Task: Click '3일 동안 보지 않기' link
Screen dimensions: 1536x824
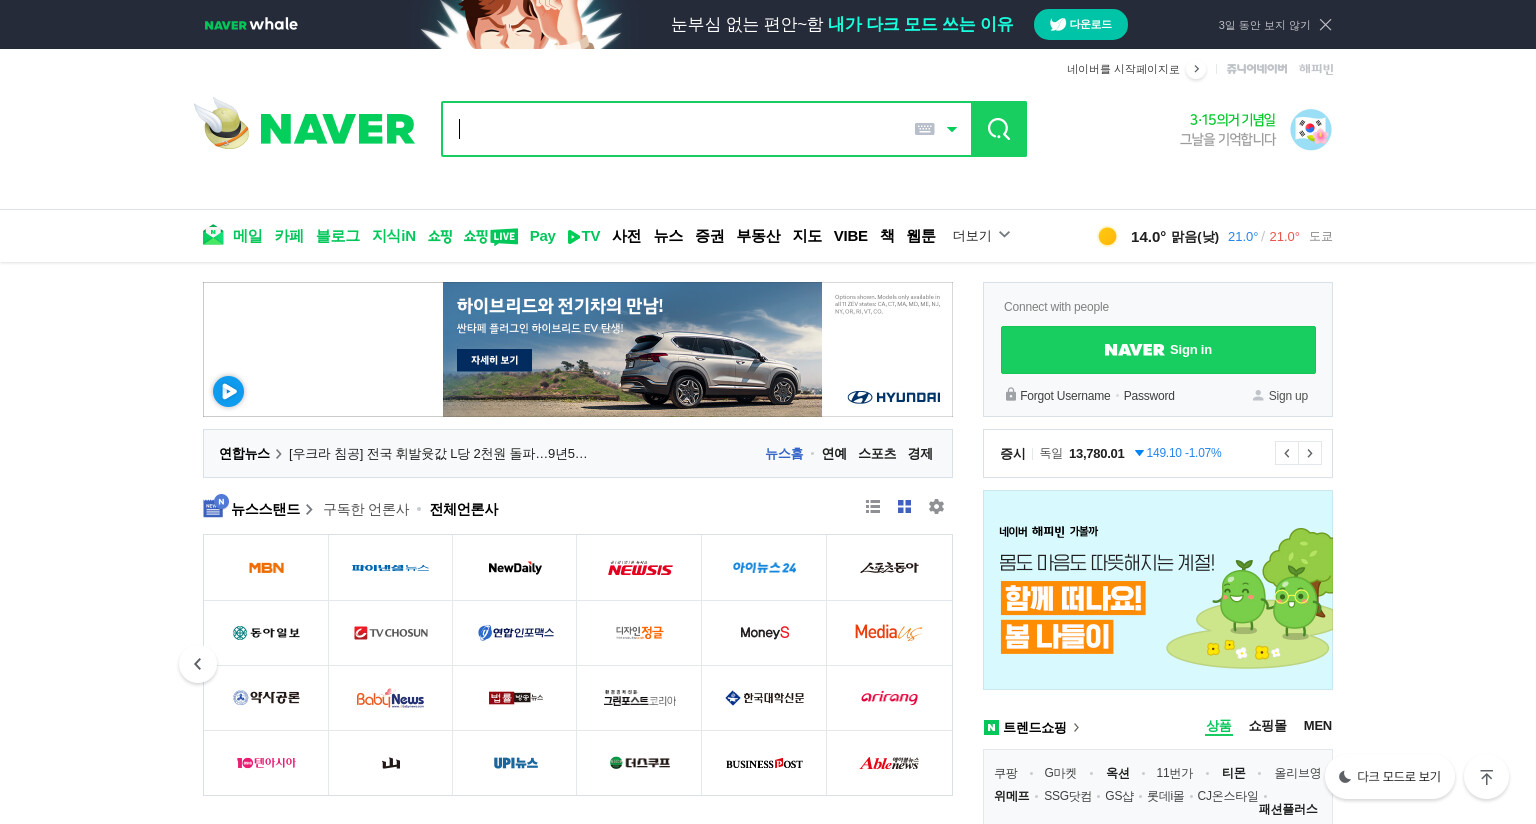Action: coord(1264,25)
